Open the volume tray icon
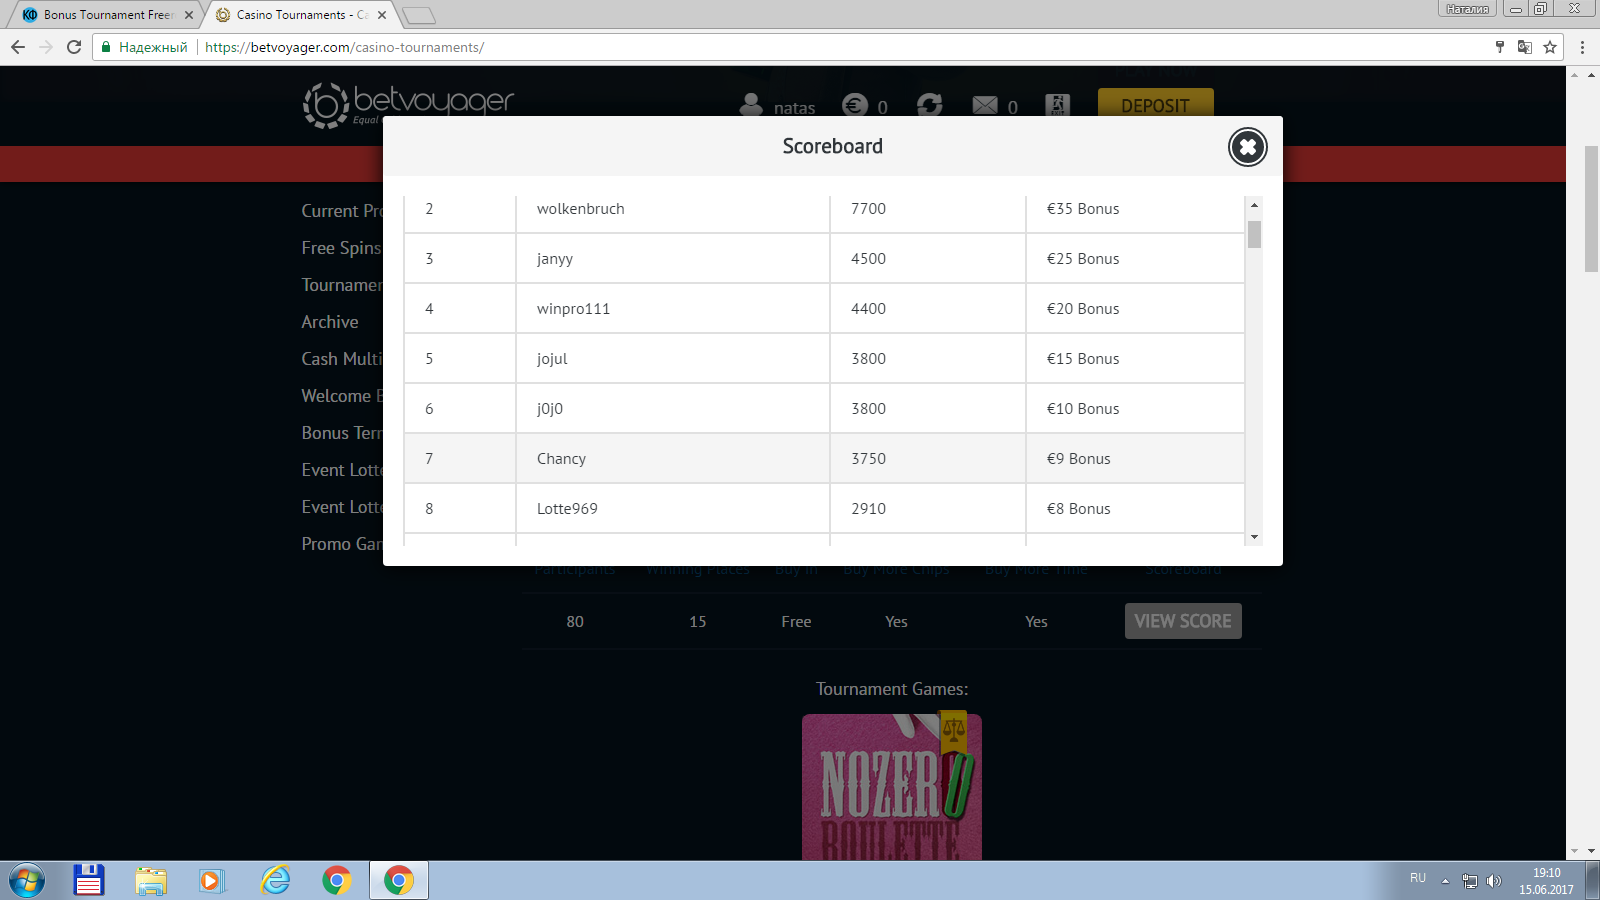Image resolution: width=1600 pixels, height=900 pixels. (x=1494, y=881)
